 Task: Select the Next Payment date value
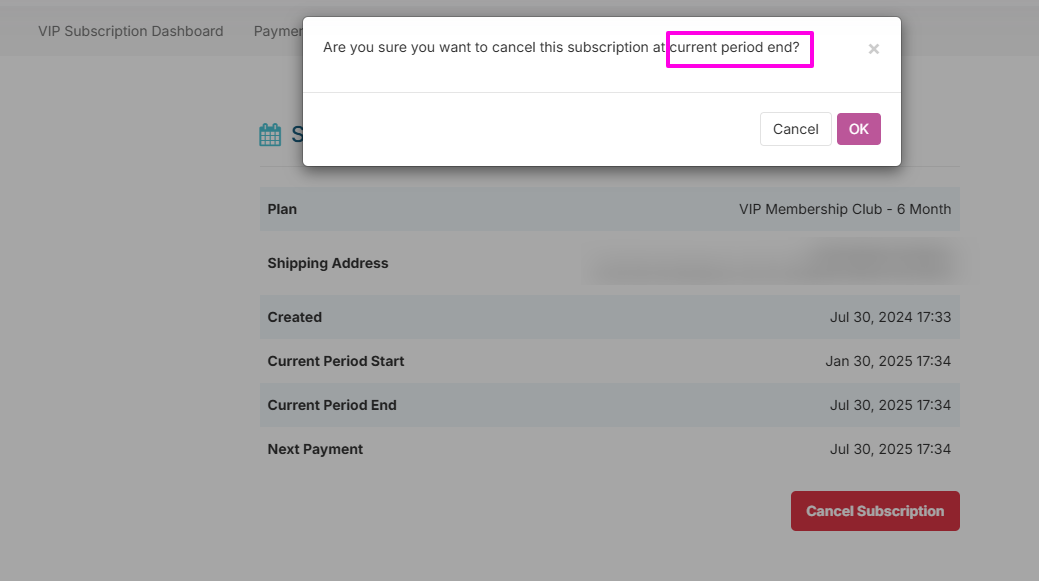890,449
